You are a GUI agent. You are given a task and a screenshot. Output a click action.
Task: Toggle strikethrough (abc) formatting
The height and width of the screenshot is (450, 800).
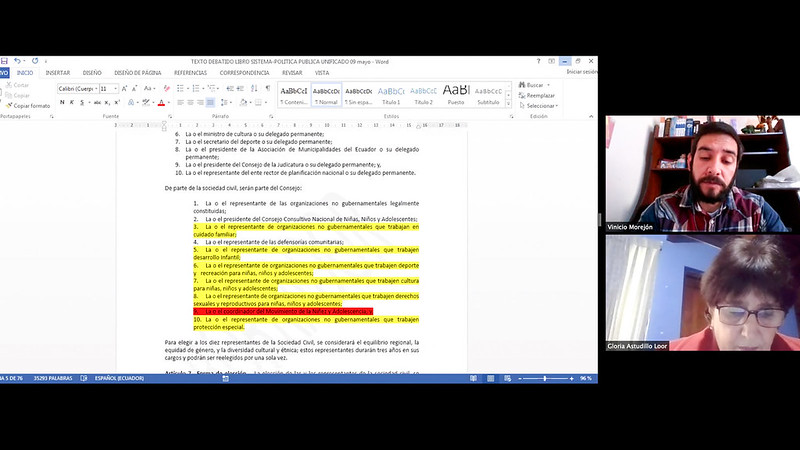97,103
